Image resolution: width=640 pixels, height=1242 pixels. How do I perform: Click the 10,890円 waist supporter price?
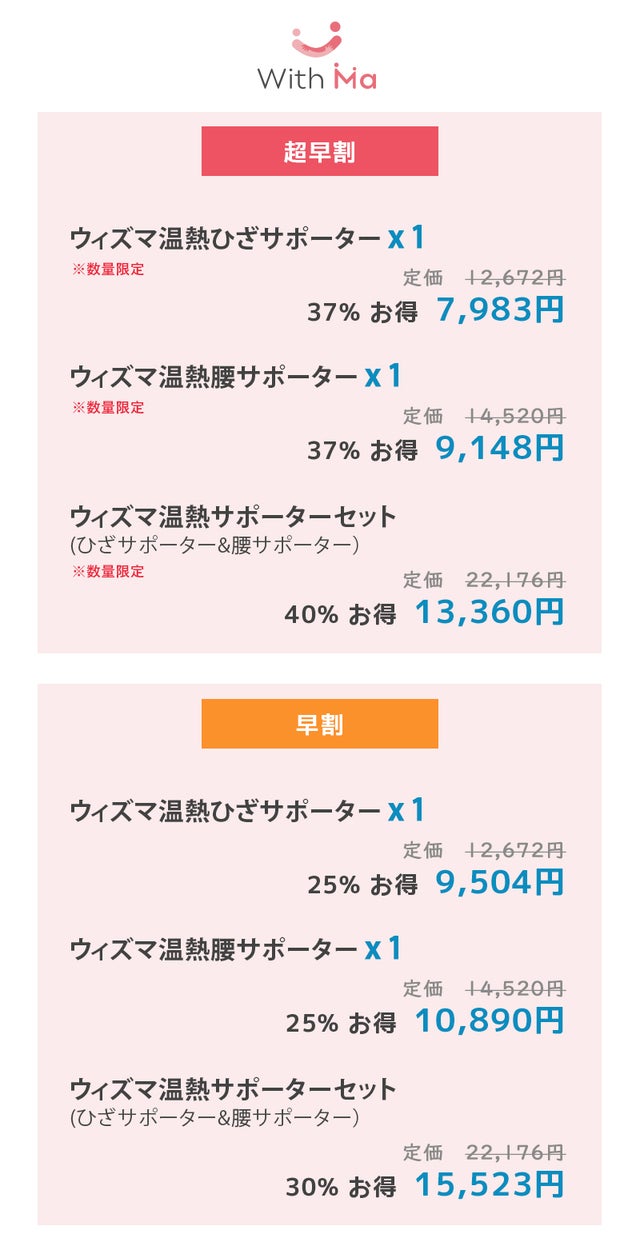tap(489, 1021)
